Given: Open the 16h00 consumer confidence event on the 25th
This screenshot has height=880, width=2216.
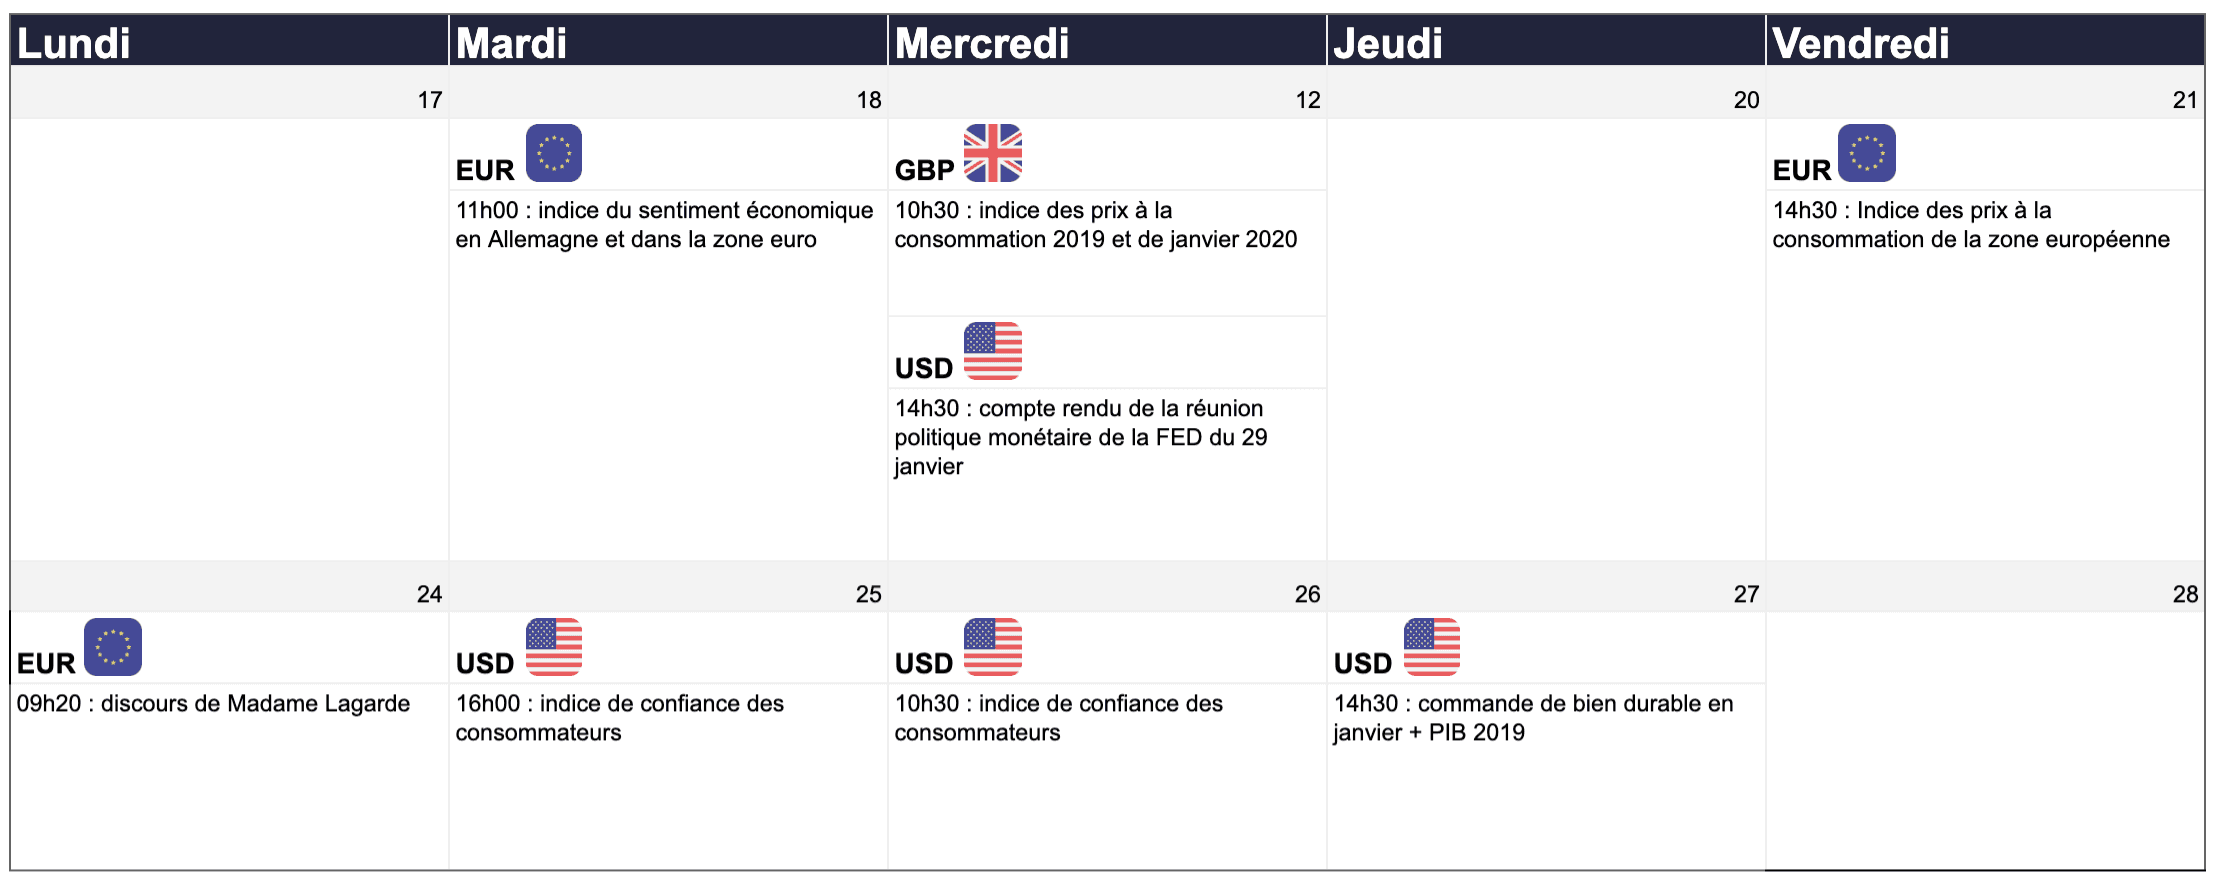Looking at the screenshot, I should (619, 717).
